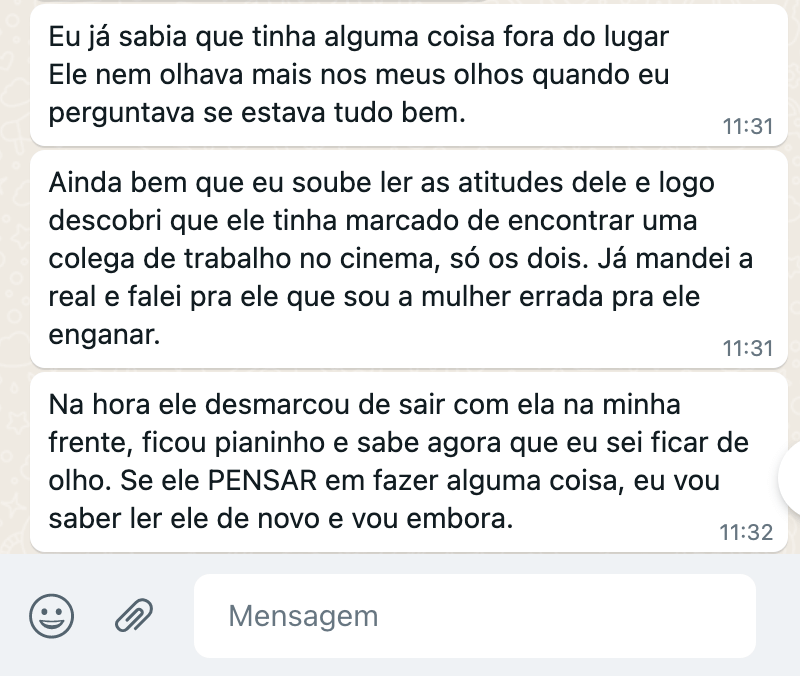
Task: Click the 11:32 timestamp
Action: click(746, 533)
